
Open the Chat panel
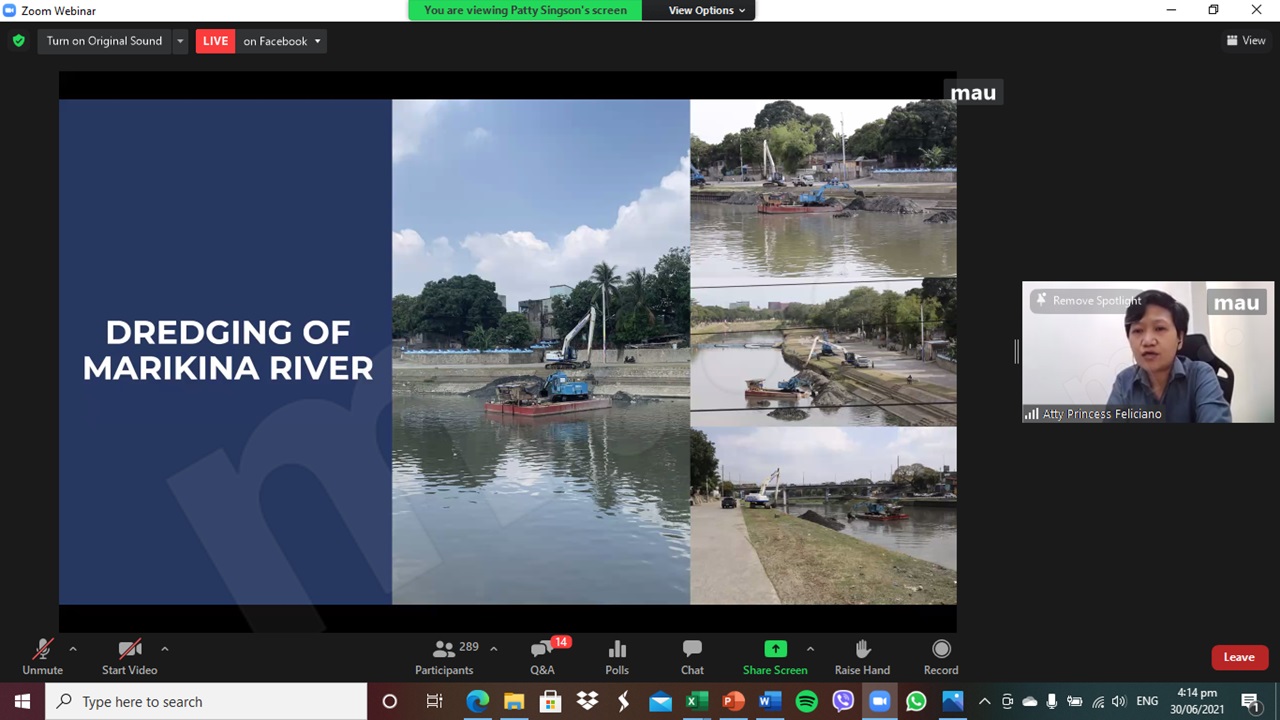[x=692, y=657]
